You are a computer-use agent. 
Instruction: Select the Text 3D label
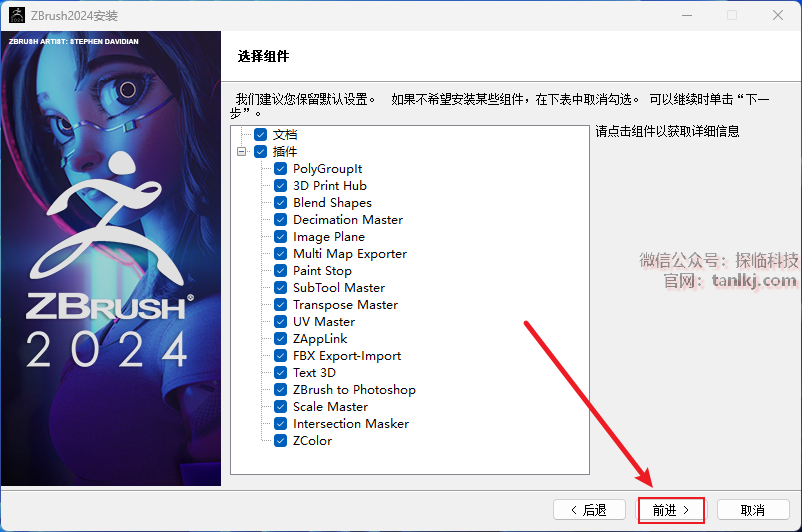314,373
